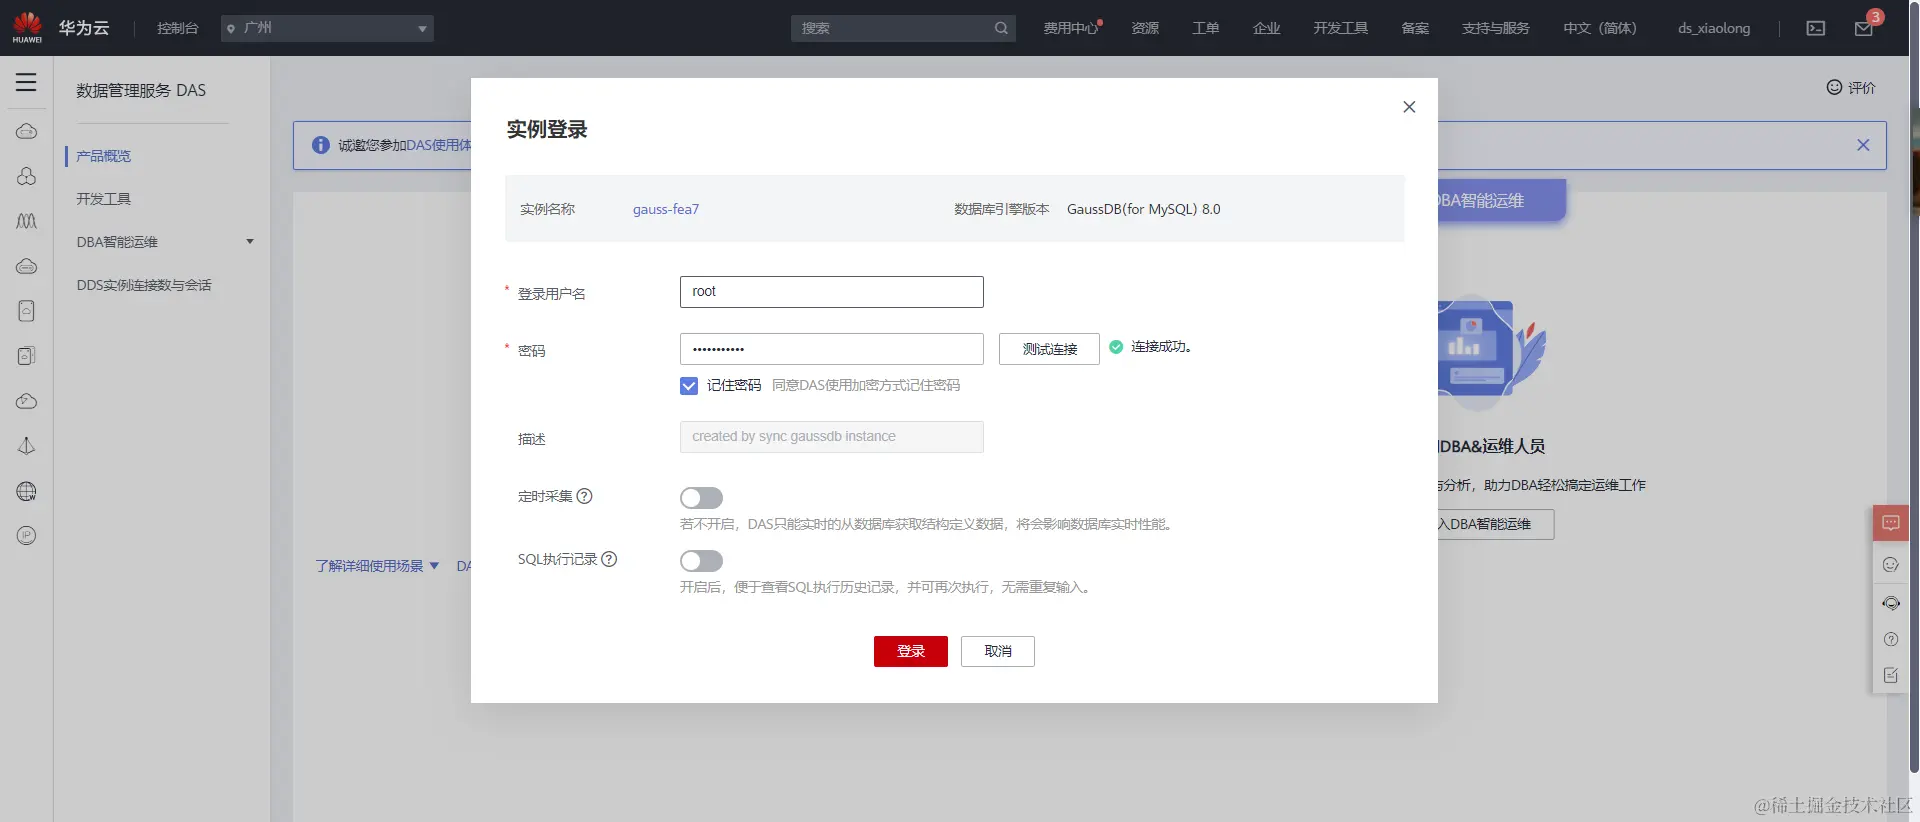
Task: Click the 描述 field
Action: 832,437
